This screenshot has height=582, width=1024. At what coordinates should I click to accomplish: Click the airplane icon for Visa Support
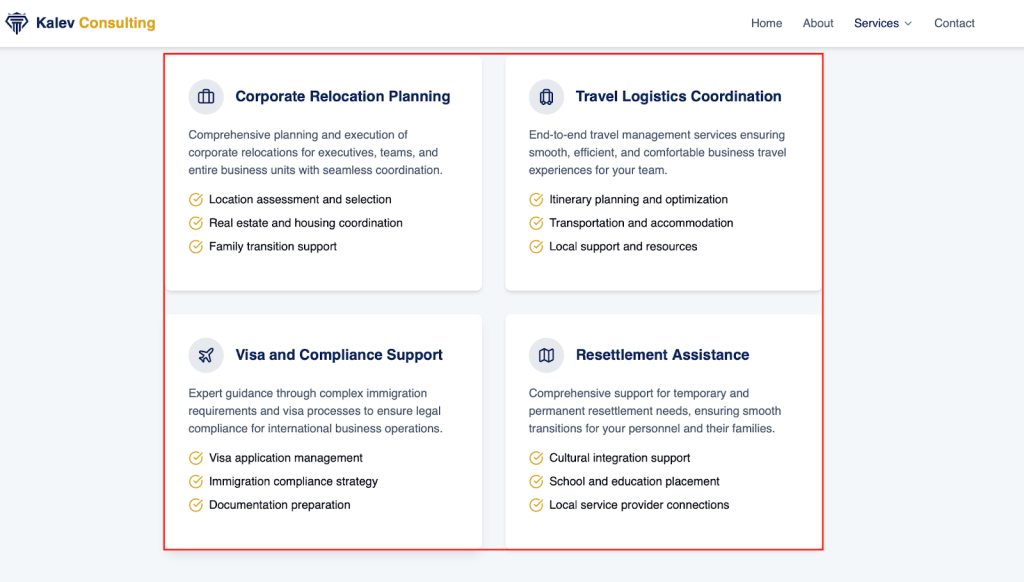click(206, 355)
